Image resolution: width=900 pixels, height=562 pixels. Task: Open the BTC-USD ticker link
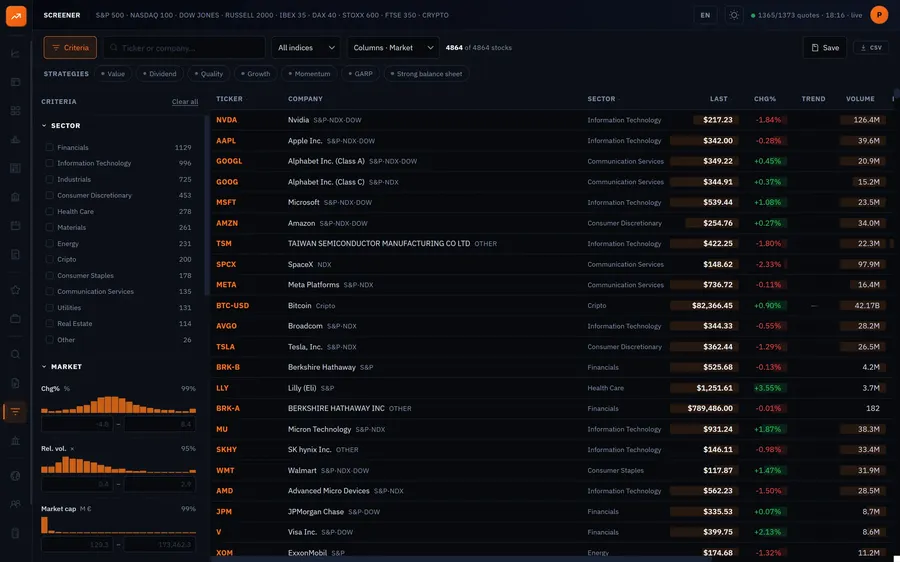click(232, 305)
